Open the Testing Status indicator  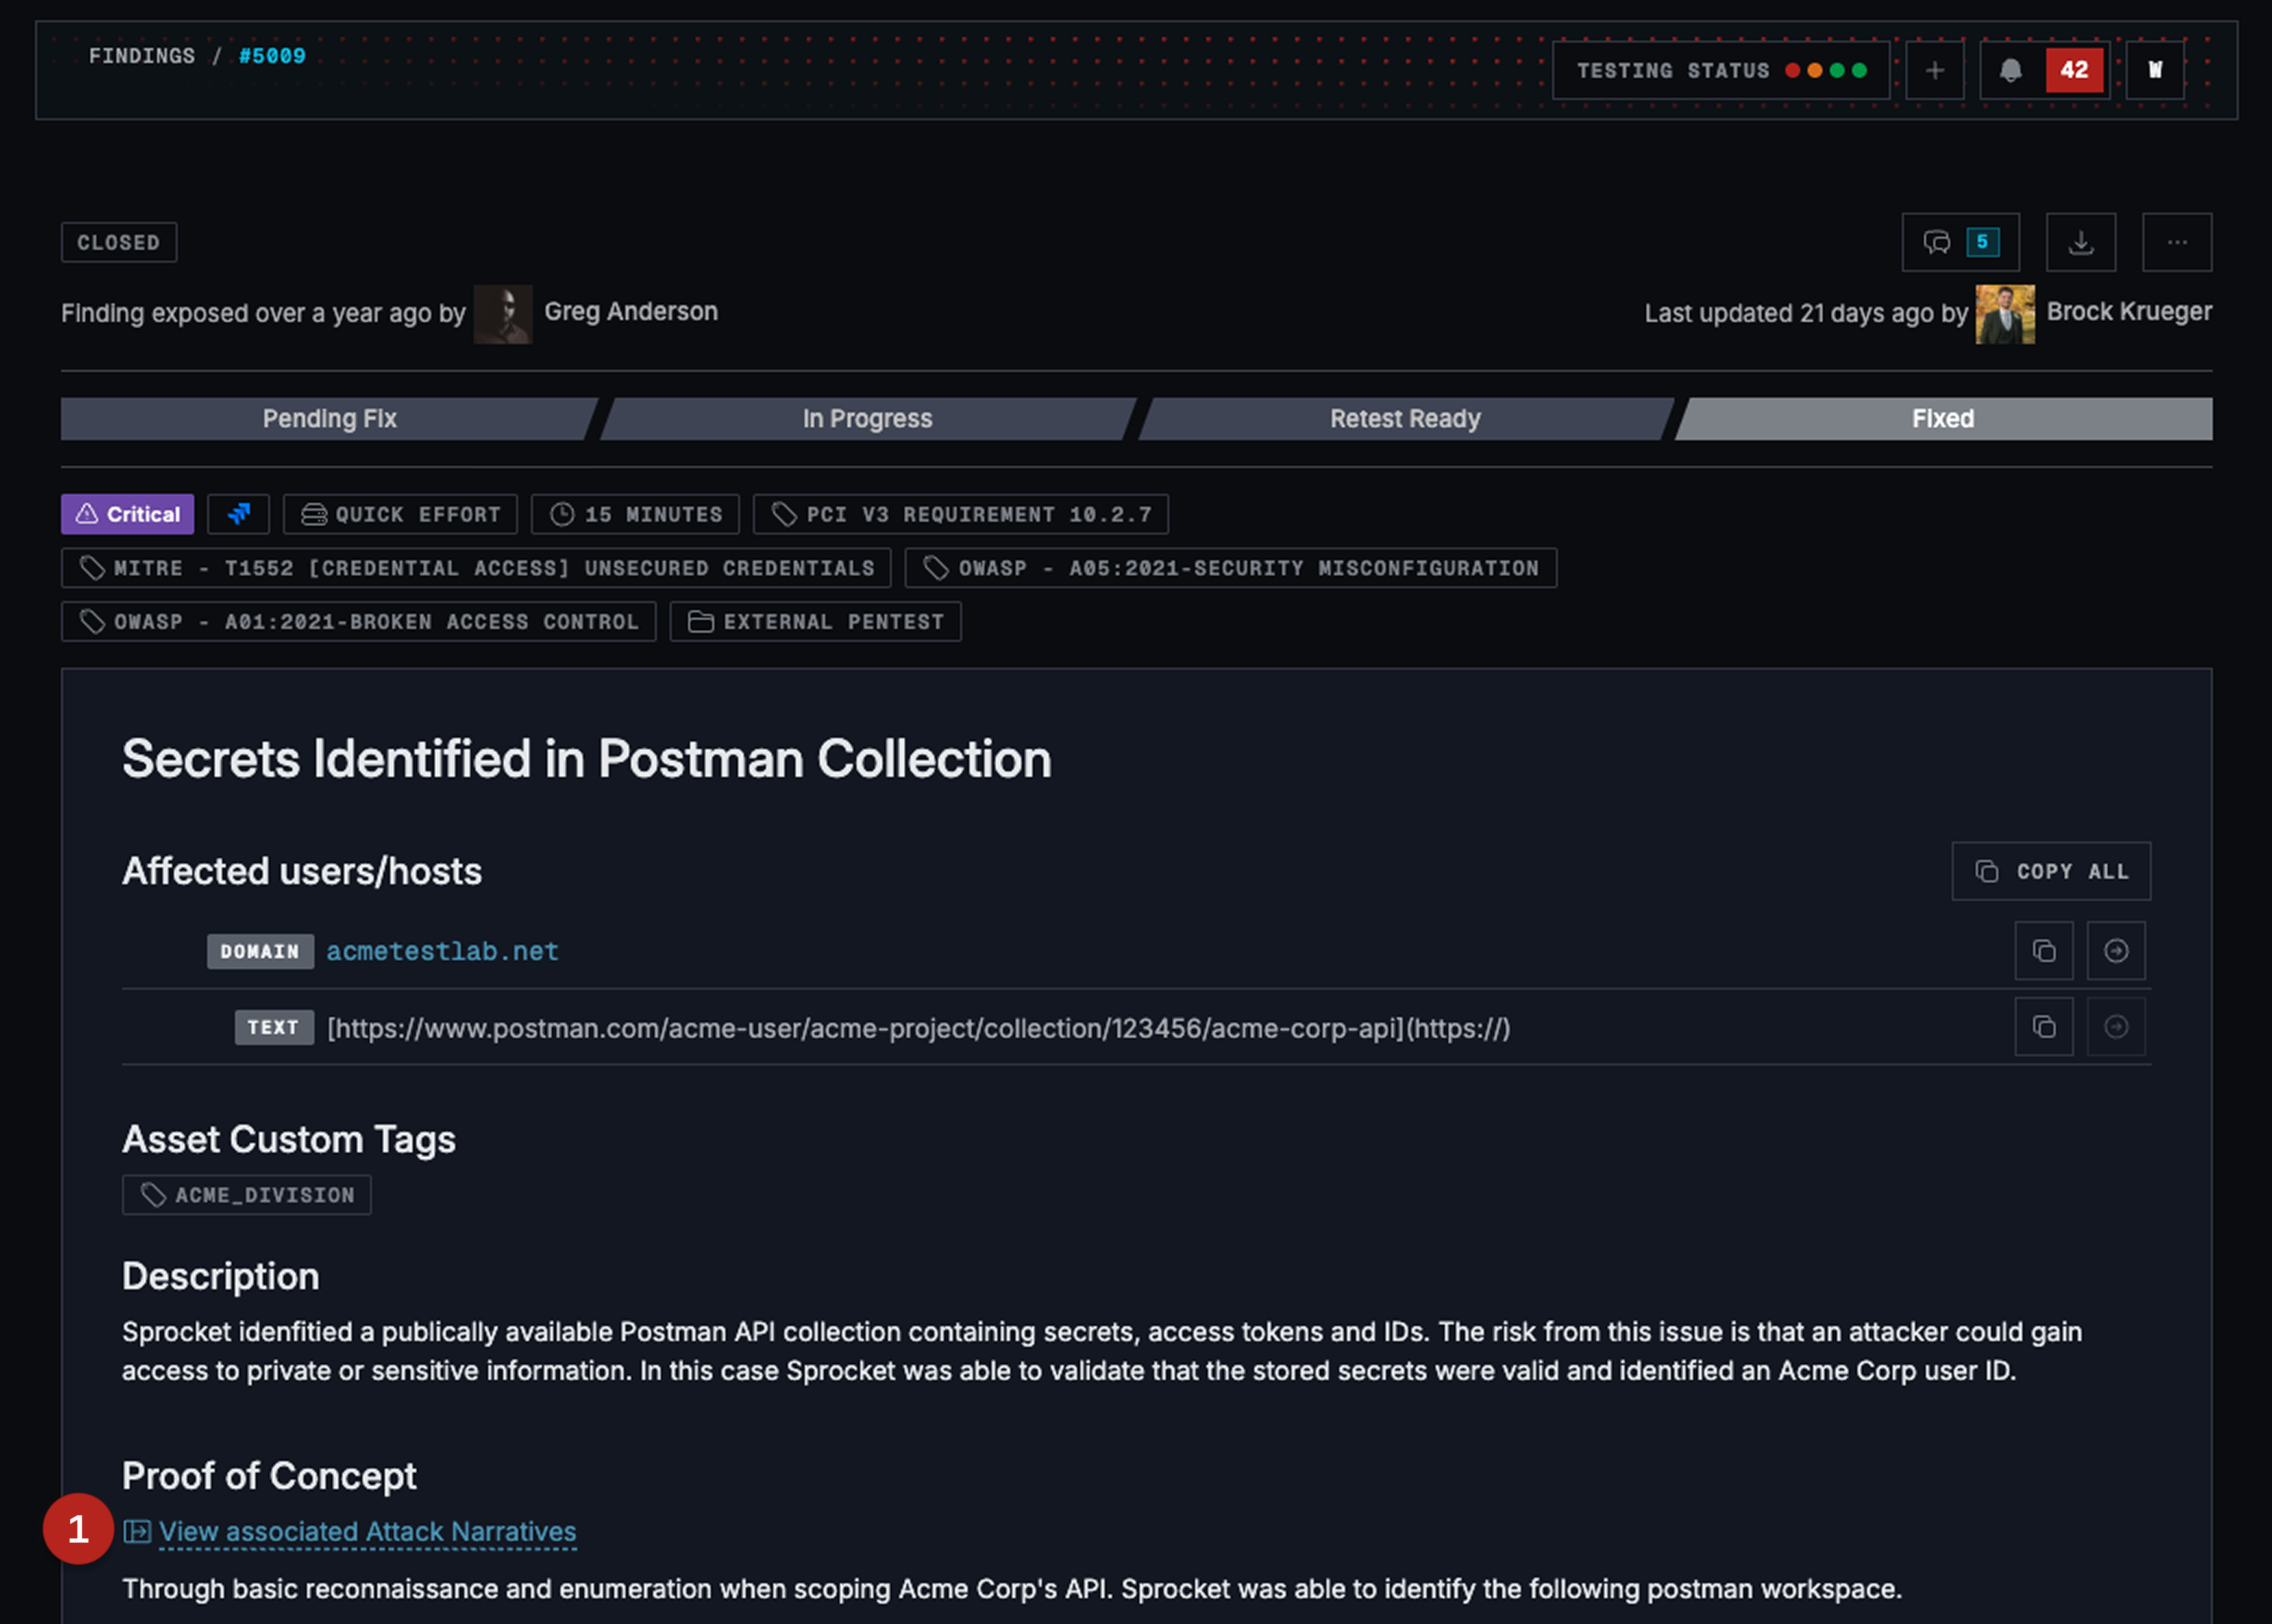pyautogui.click(x=1721, y=70)
